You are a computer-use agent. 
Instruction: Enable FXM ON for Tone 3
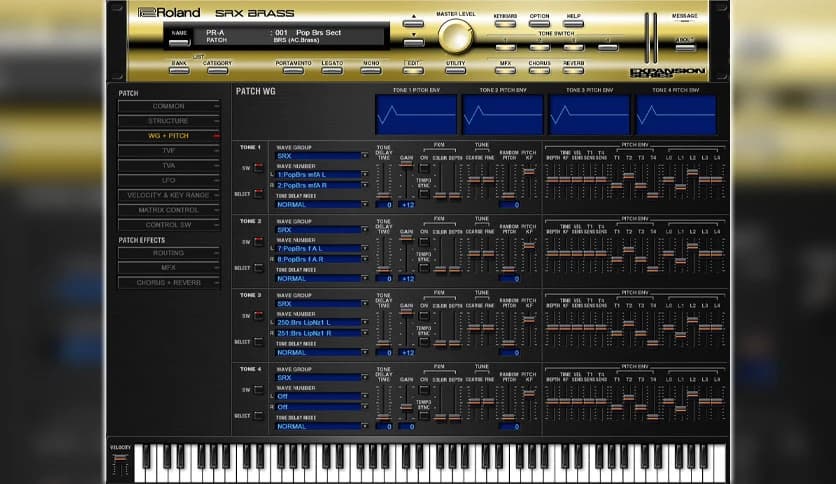pos(424,316)
